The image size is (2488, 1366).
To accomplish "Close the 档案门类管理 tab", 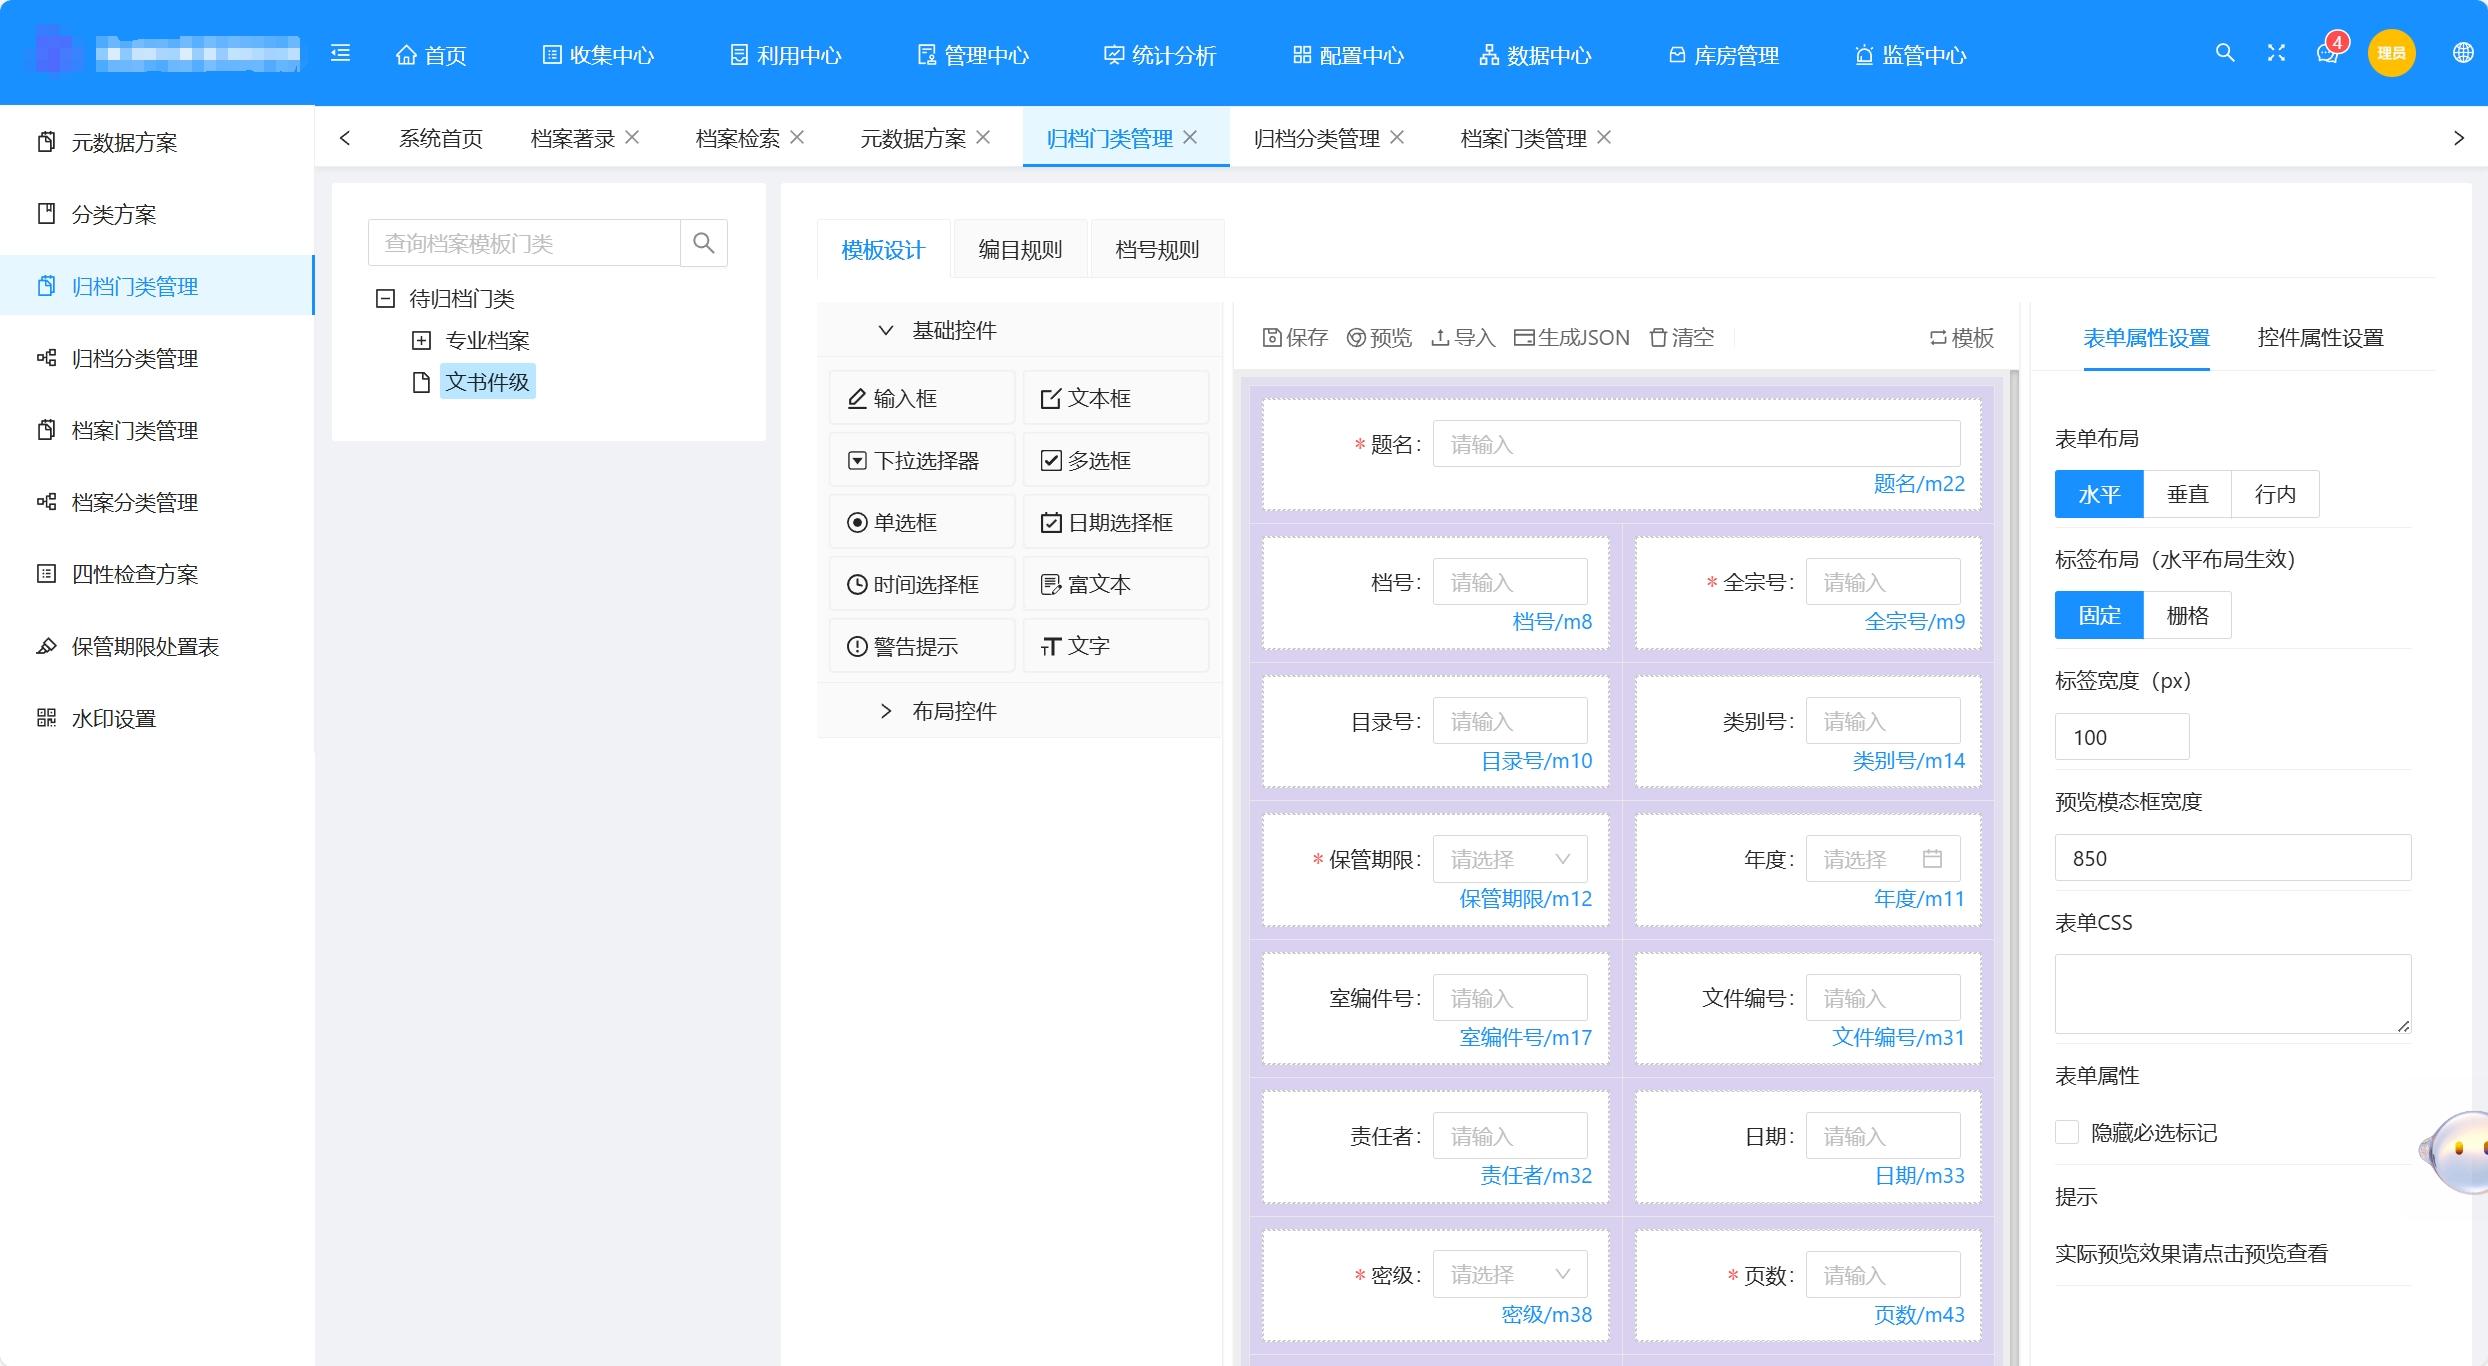I will (x=1604, y=137).
